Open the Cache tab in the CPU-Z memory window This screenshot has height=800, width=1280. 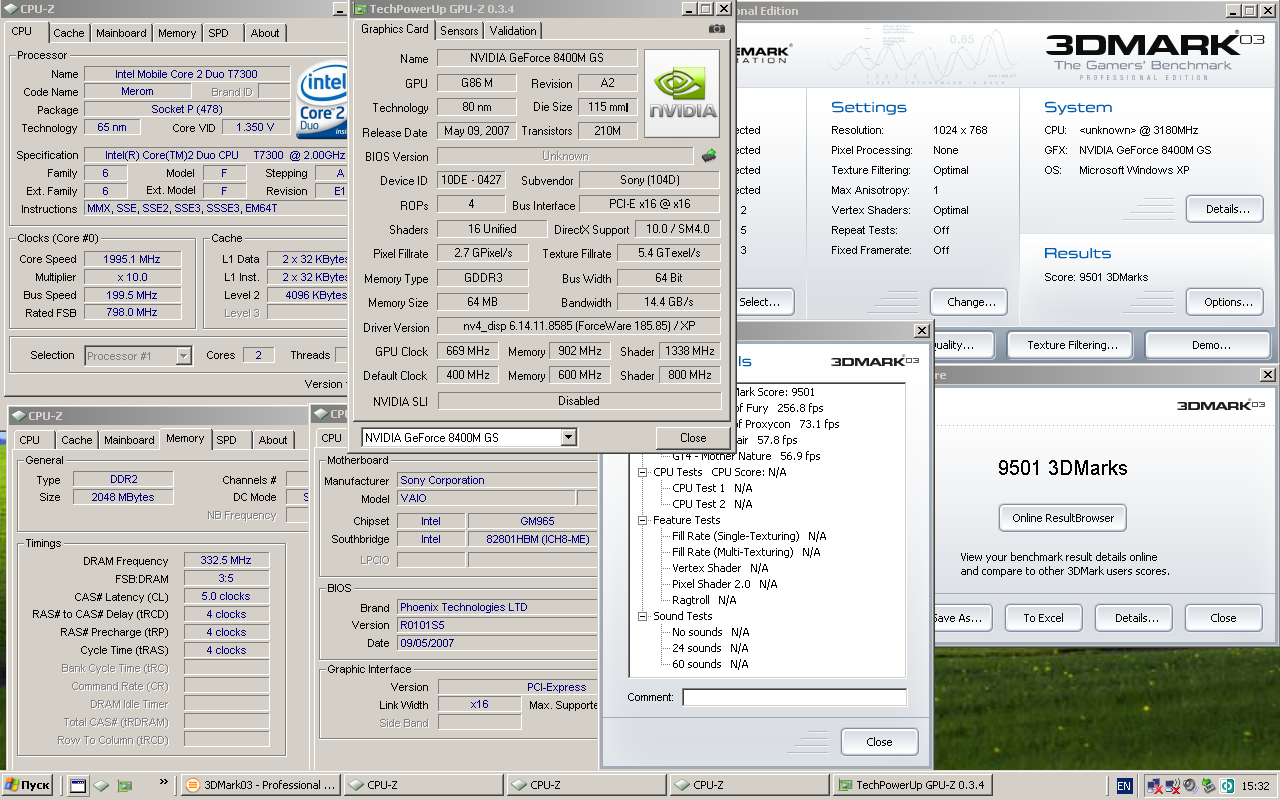[77, 440]
